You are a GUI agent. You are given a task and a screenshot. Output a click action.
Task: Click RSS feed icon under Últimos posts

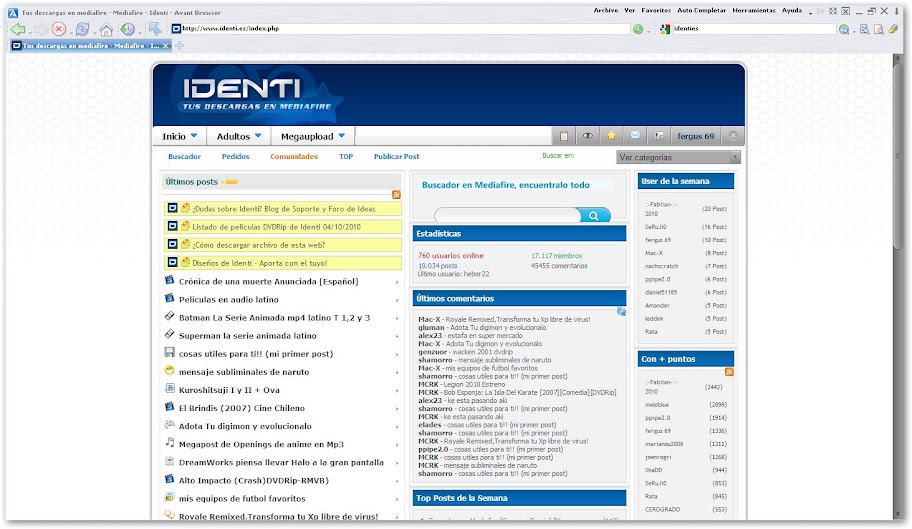coord(396,195)
